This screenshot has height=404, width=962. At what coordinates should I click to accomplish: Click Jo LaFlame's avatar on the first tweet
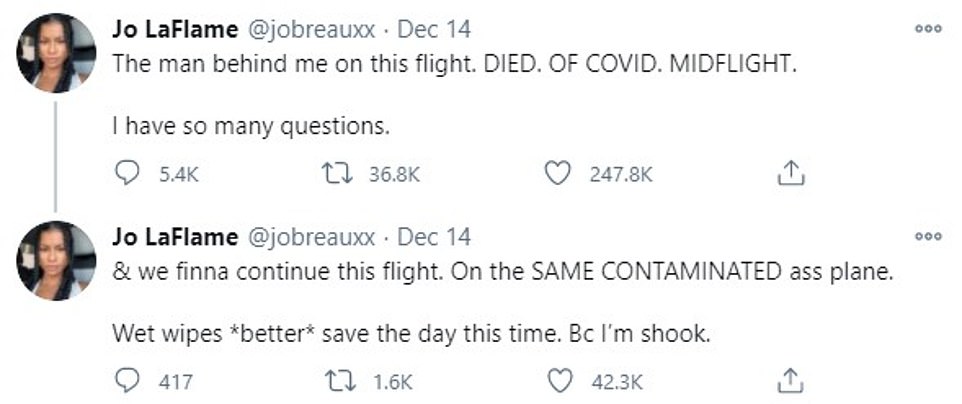point(56,53)
